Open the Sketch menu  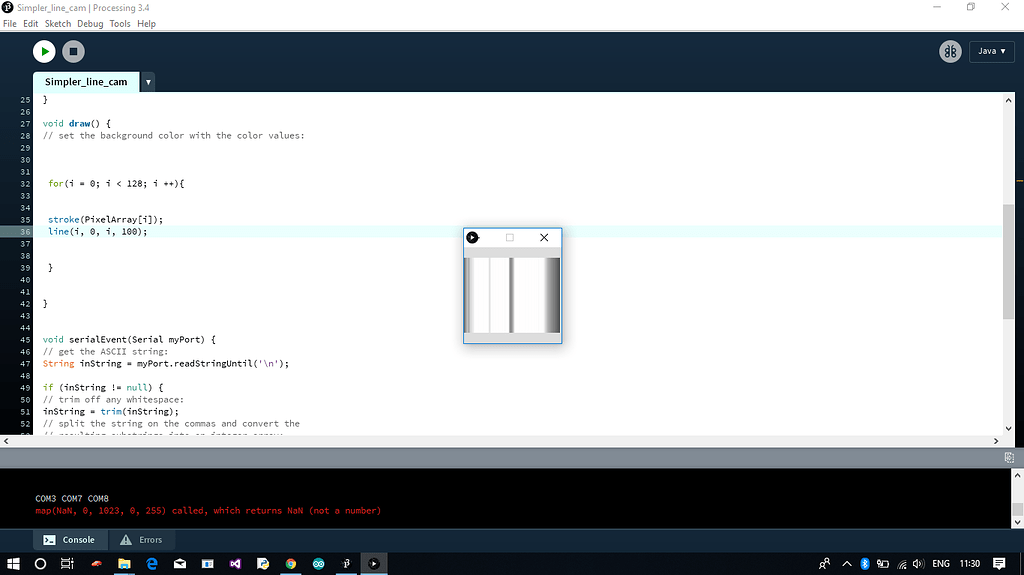(x=57, y=24)
